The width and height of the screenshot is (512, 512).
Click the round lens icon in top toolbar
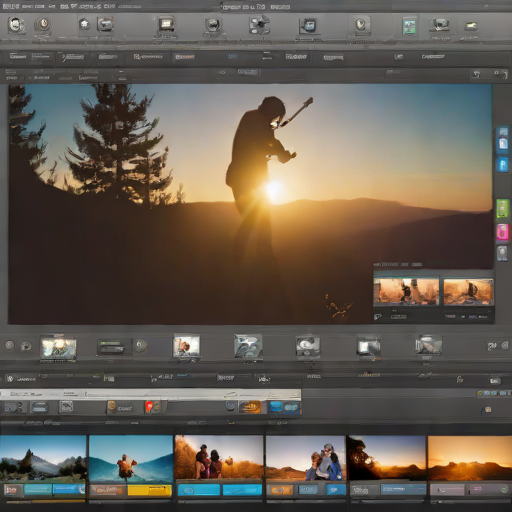[x=212, y=25]
